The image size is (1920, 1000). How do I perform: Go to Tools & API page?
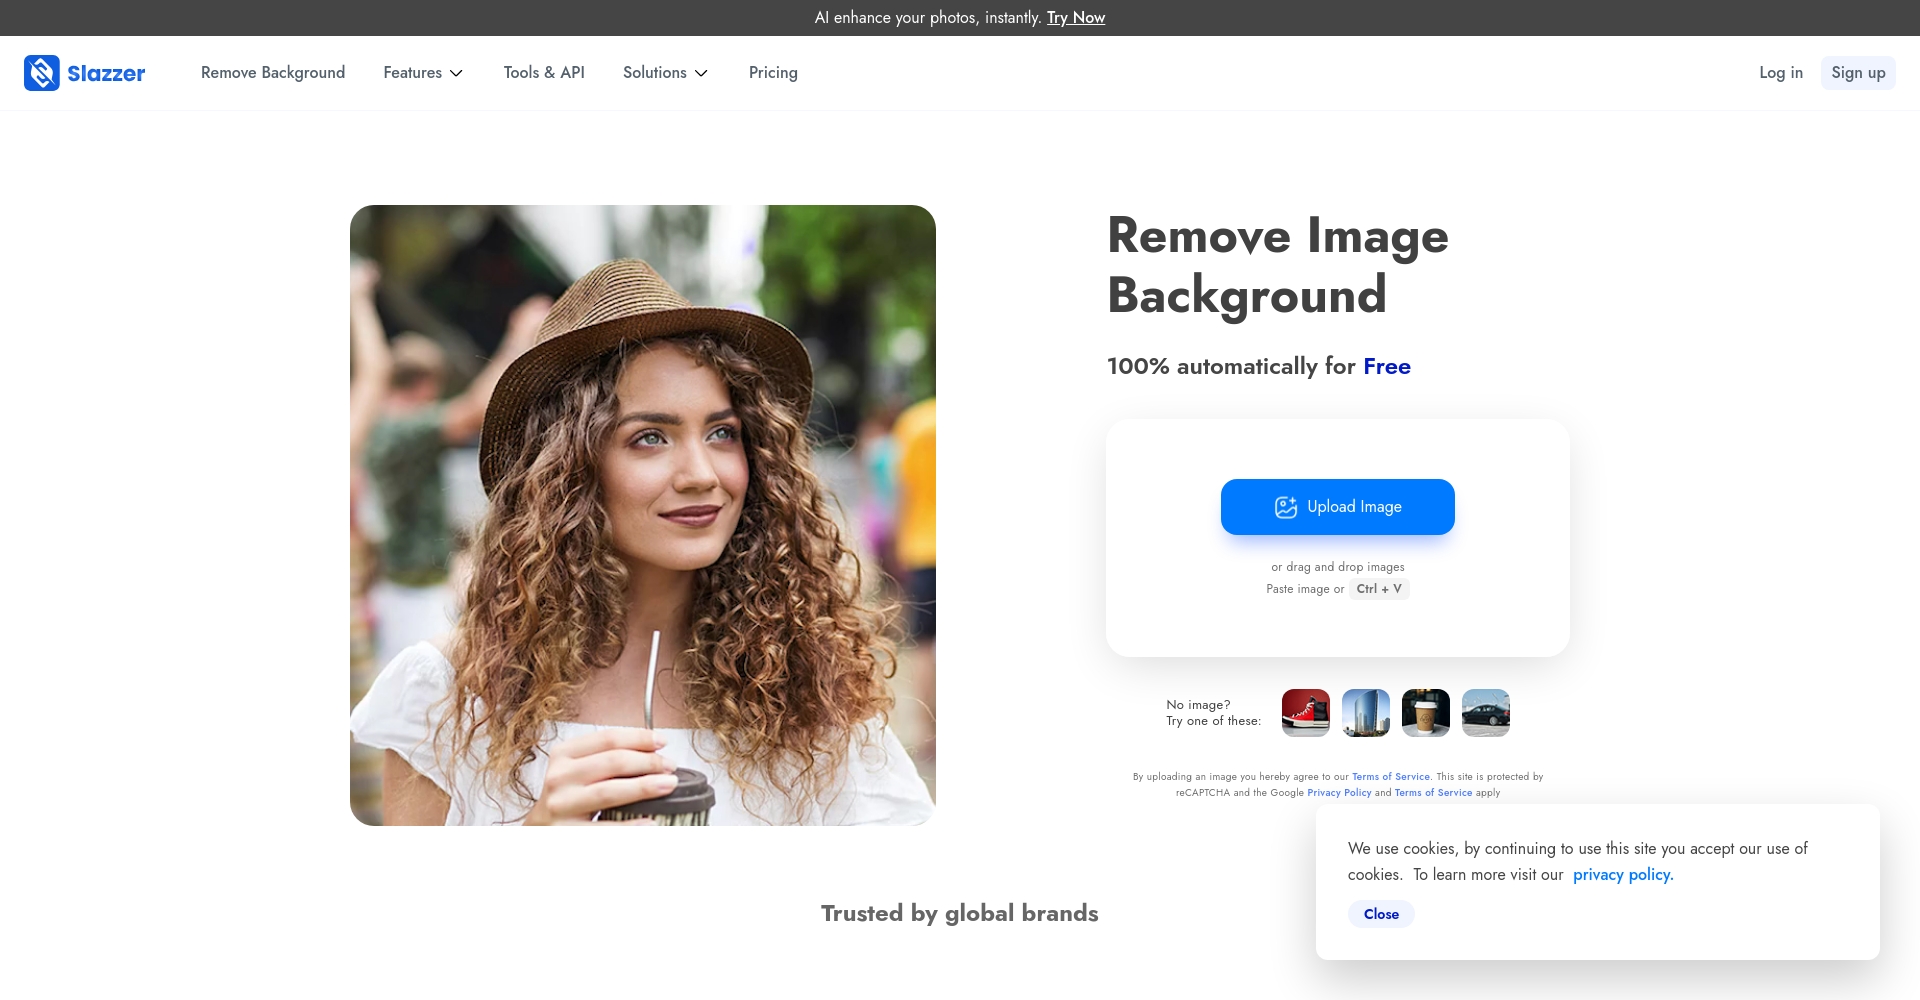point(544,73)
